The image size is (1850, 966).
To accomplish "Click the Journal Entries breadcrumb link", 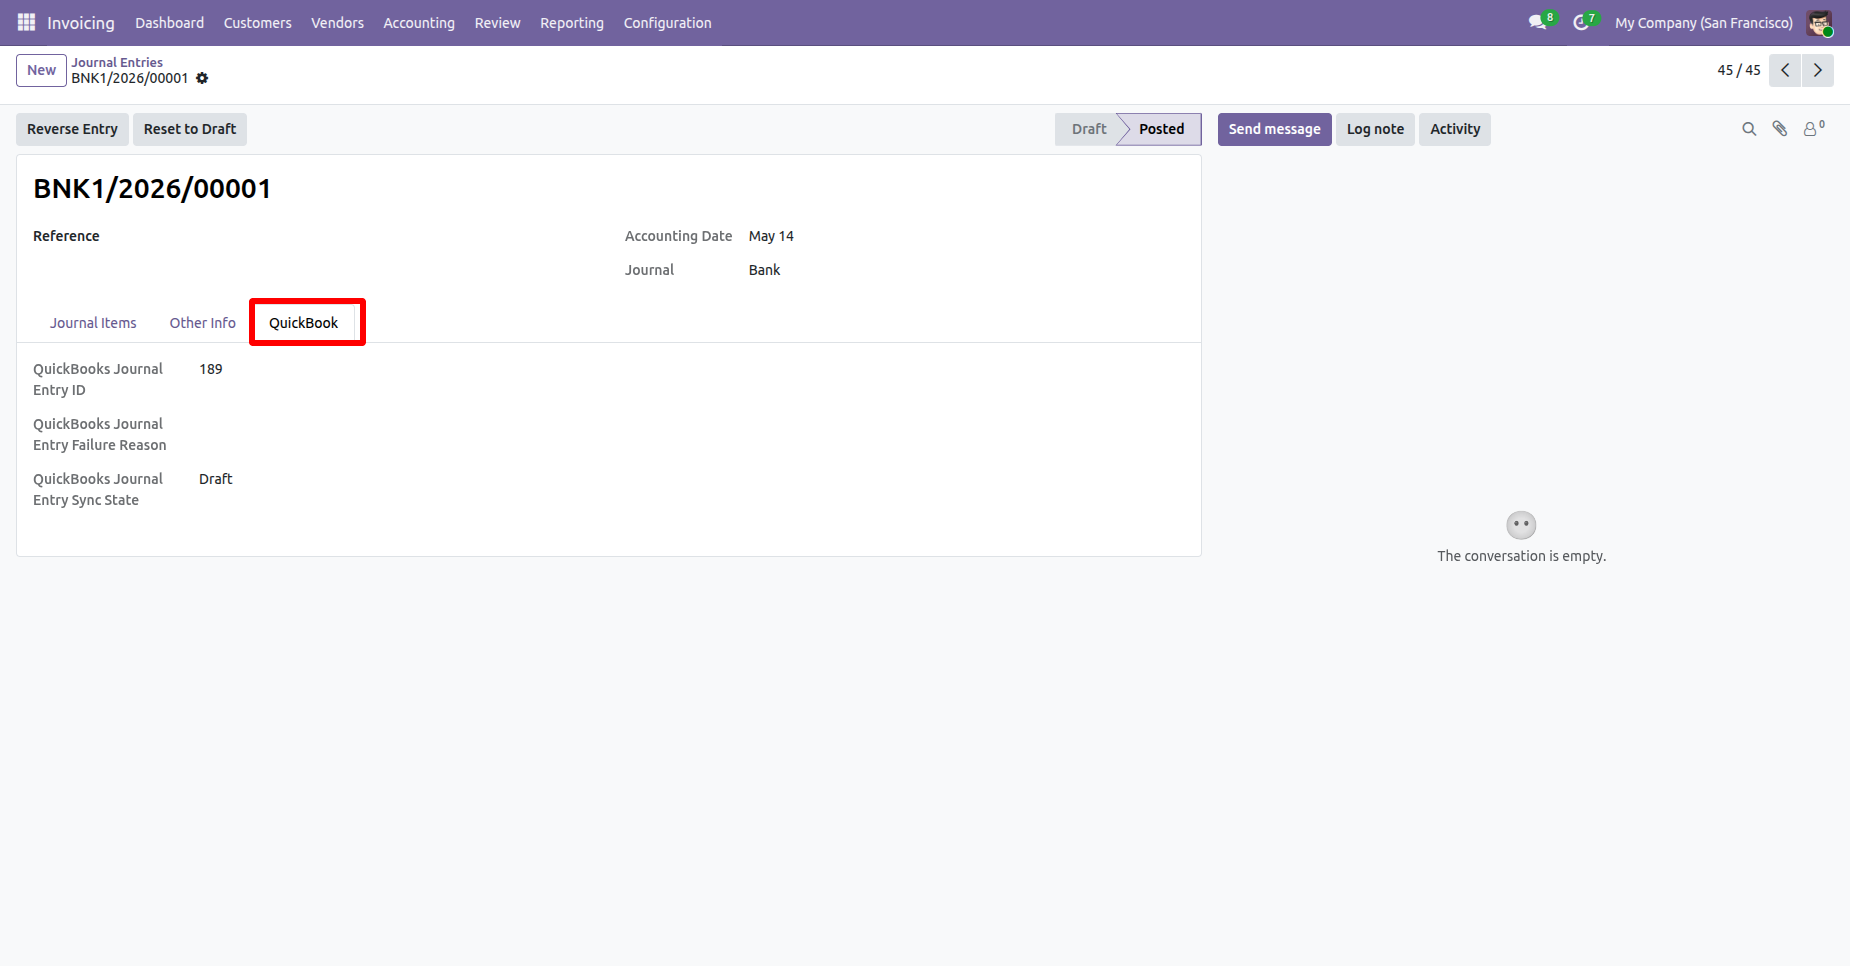I will point(117,62).
